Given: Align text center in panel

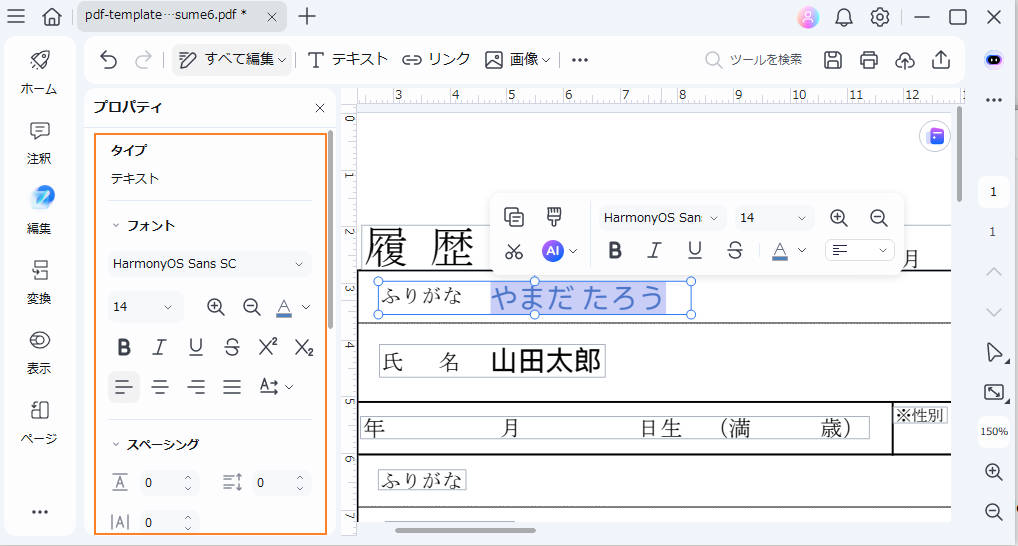Looking at the screenshot, I should pos(160,387).
